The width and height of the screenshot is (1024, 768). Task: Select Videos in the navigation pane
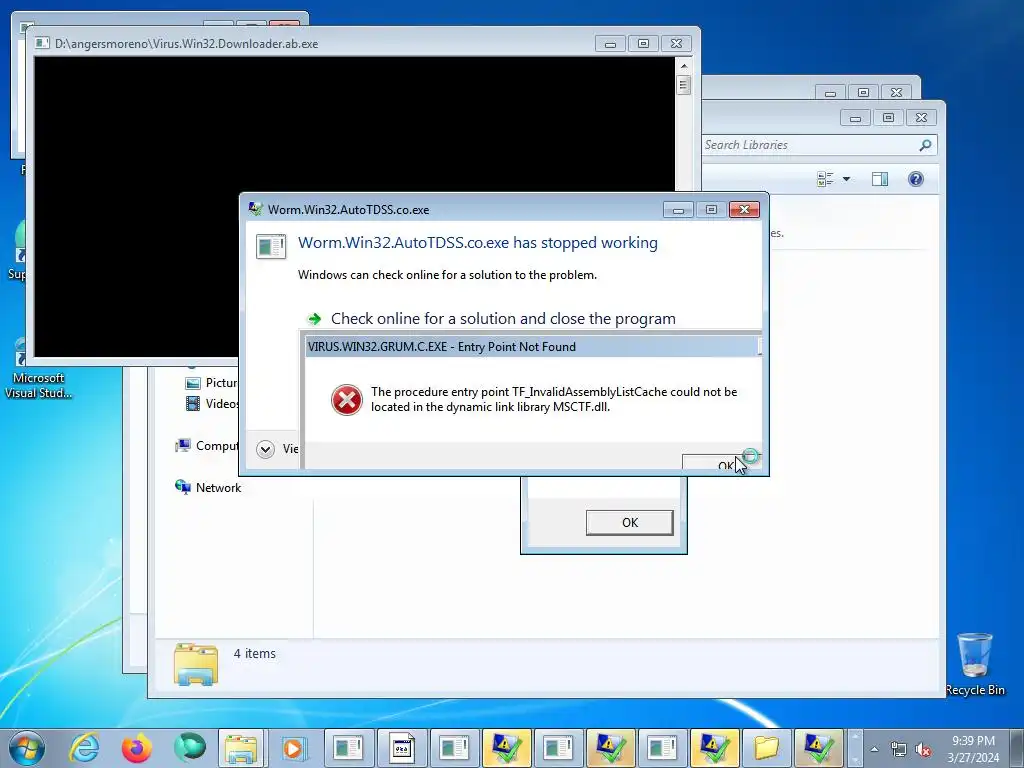pyautogui.click(x=212, y=404)
